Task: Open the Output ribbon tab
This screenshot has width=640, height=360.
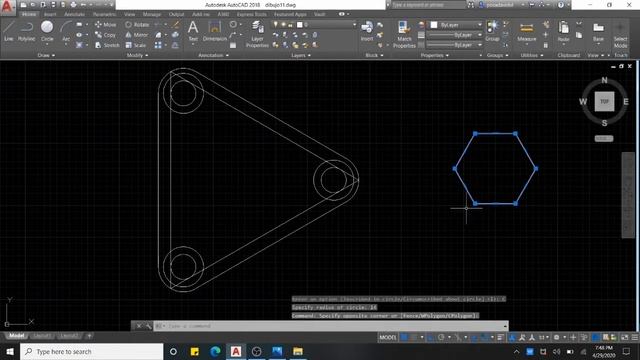Action: [x=176, y=14]
